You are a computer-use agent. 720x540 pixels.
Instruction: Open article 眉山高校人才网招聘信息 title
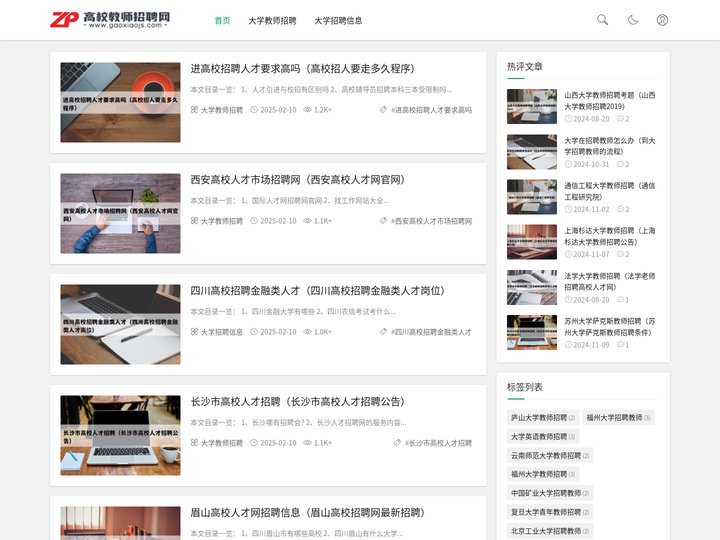[308, 513]
